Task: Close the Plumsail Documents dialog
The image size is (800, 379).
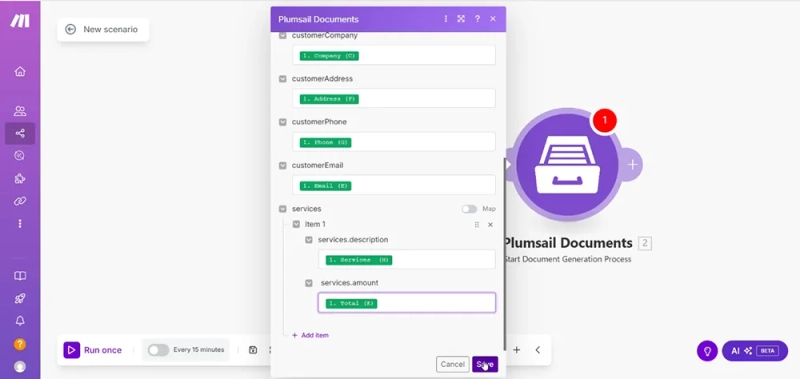Action: point(493,19)
